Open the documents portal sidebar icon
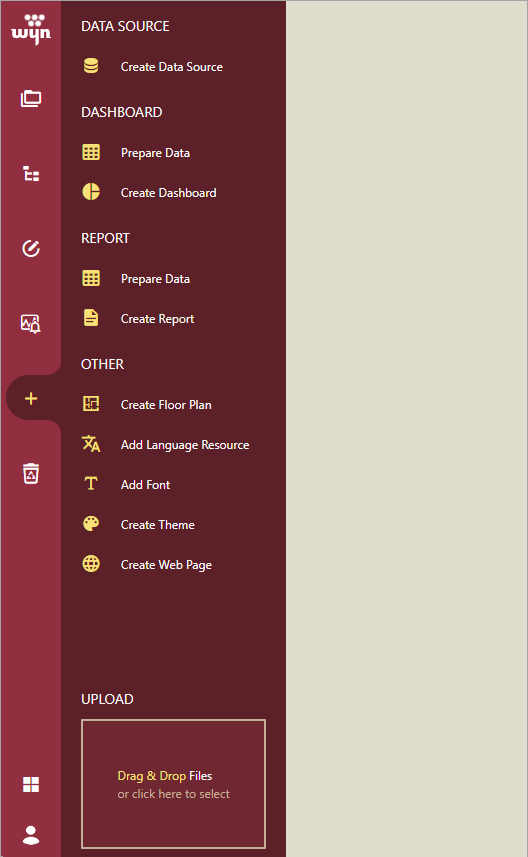The image size is (528, 857). (31, 98)
